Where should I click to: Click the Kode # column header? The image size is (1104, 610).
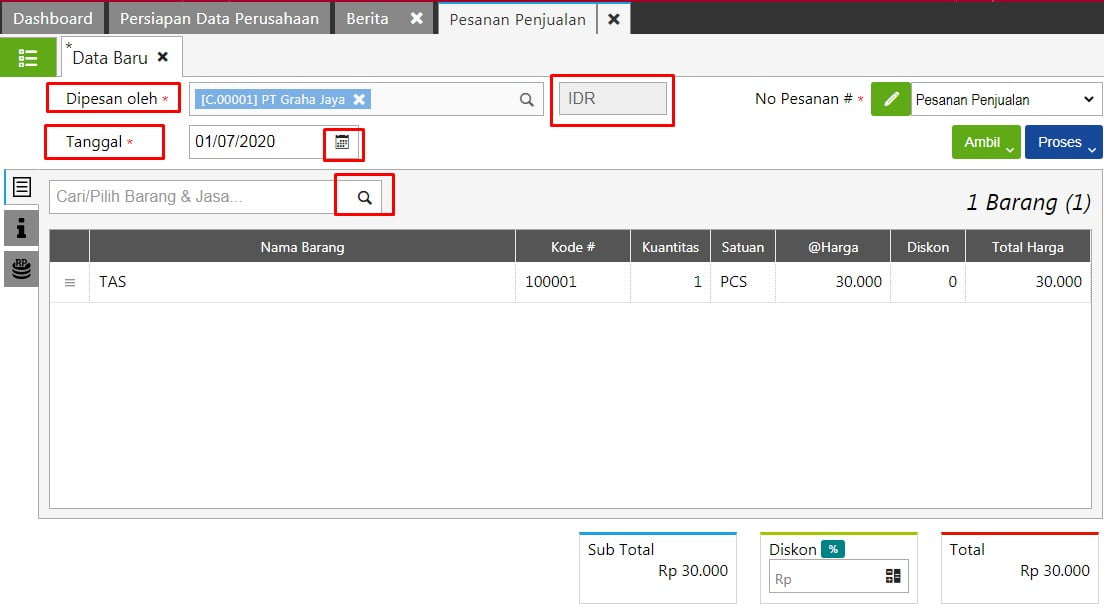(x=572, y=247)
